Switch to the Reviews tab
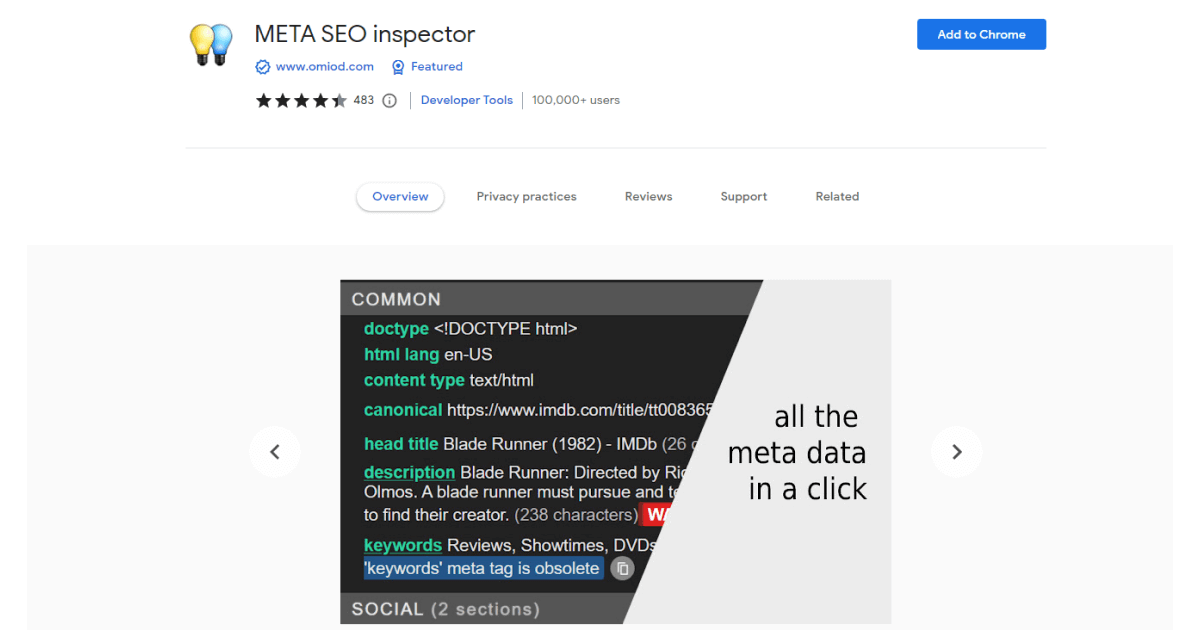The width and height of the screenshot is (1200, 630). (x=648, y=197)
